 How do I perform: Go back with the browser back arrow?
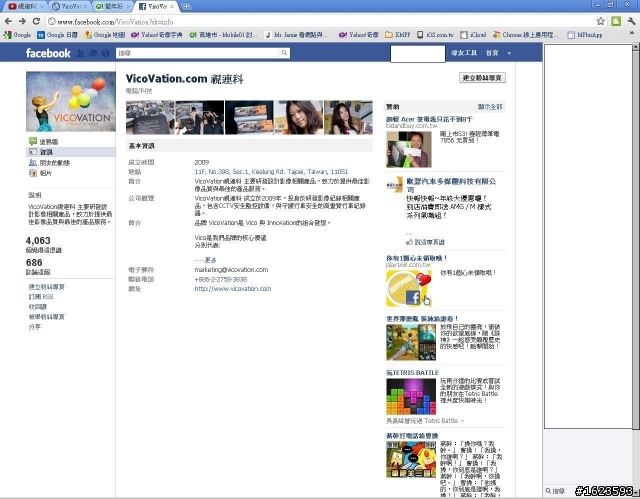pyautogui.click(x=8, y=21)
